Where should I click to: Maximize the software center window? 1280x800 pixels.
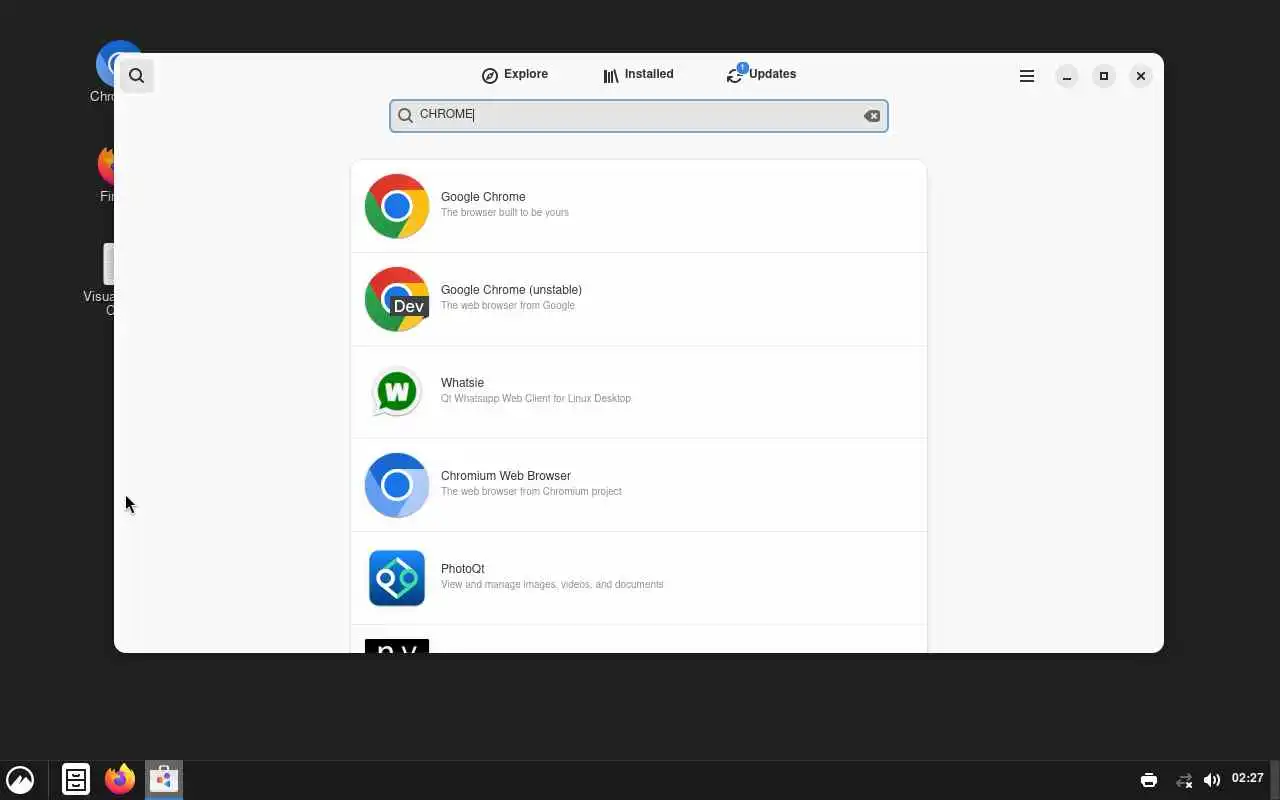[x=1104, y=76]
